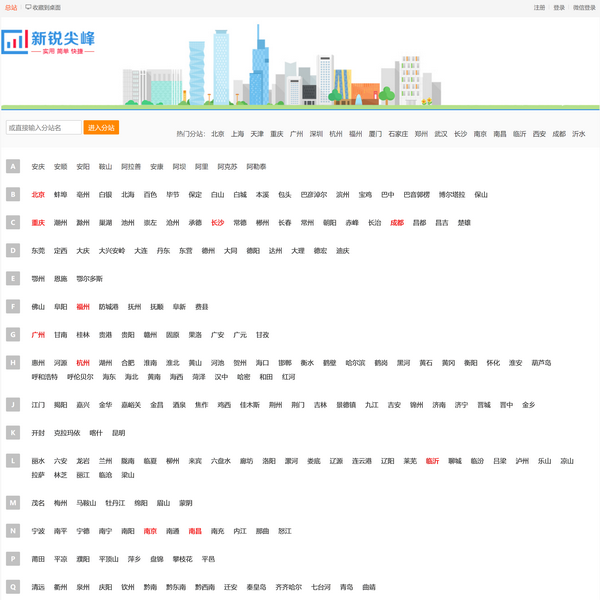Click 微信登录 in the top bar
Image resolution: width=600 pixels, height=600 pixels.
click(x=583, y=7)
